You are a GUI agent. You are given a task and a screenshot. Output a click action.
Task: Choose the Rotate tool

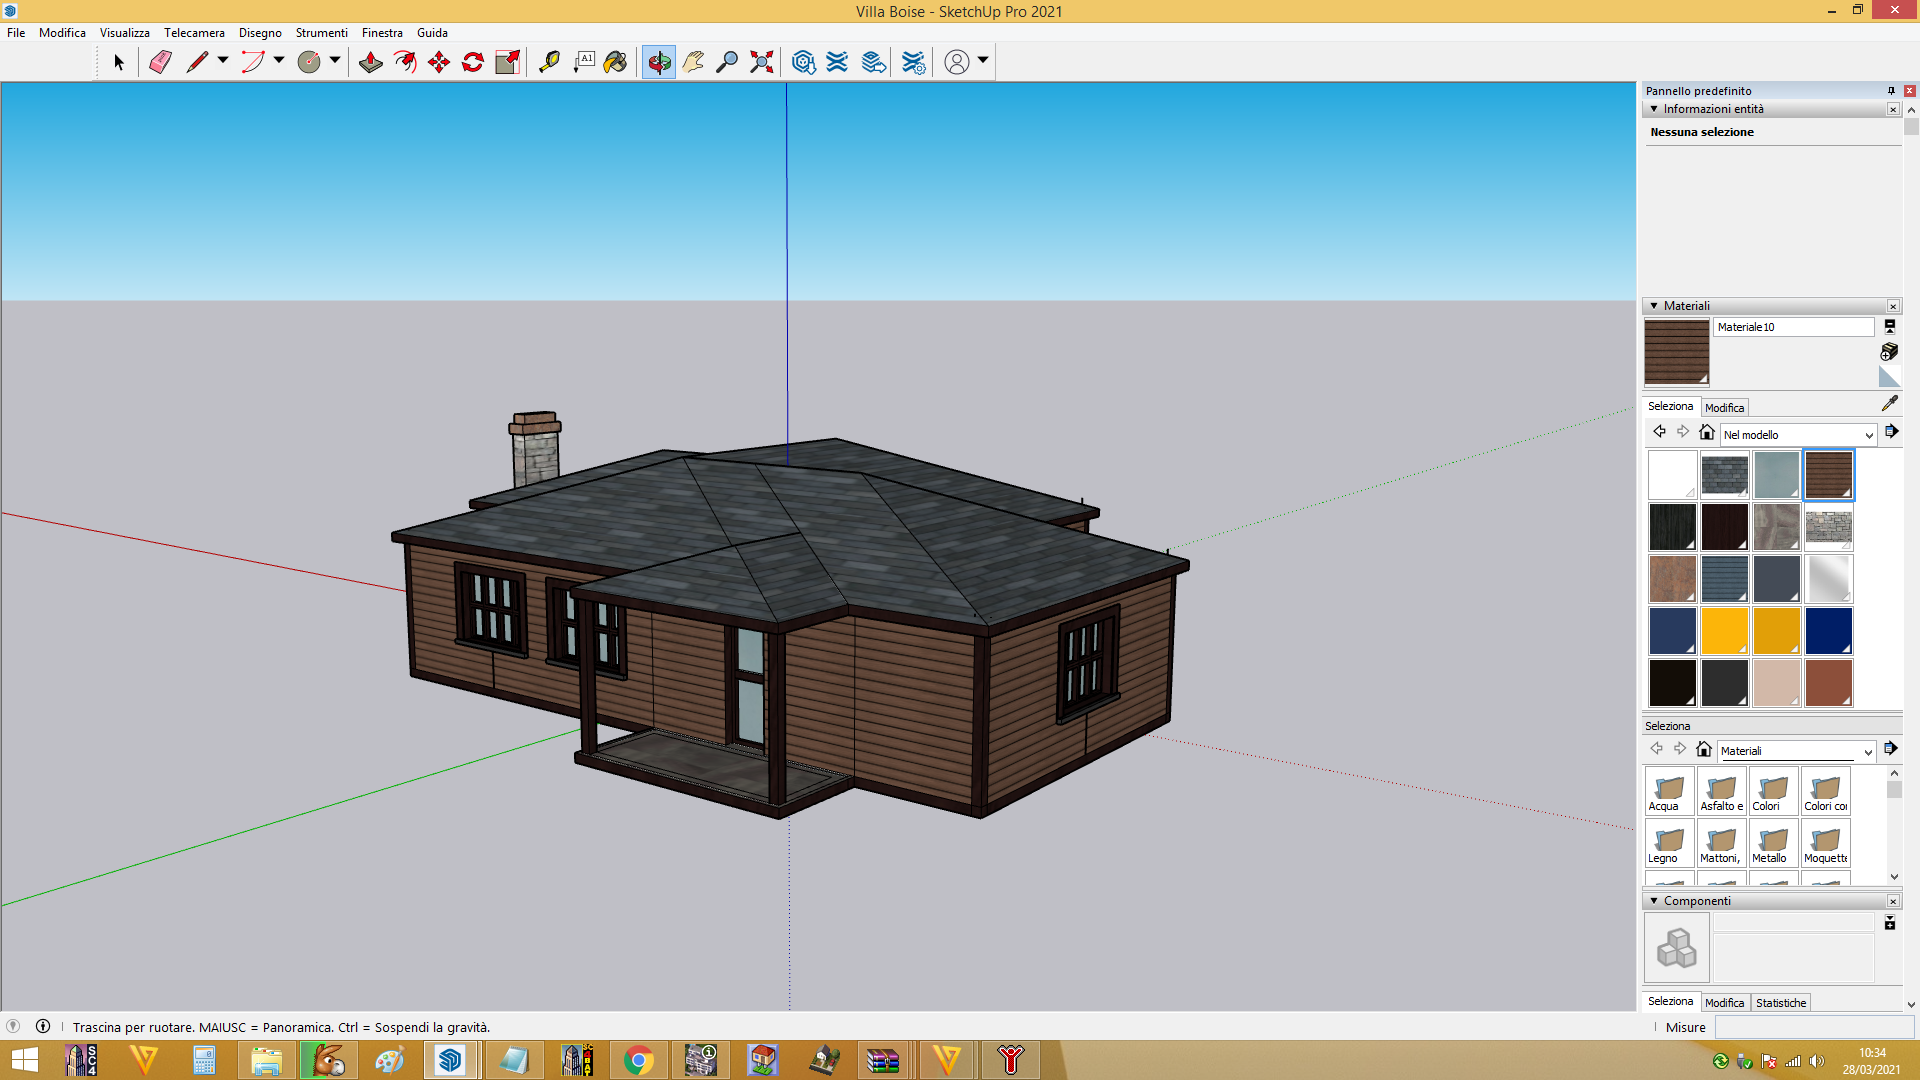(x=473, y=62)
